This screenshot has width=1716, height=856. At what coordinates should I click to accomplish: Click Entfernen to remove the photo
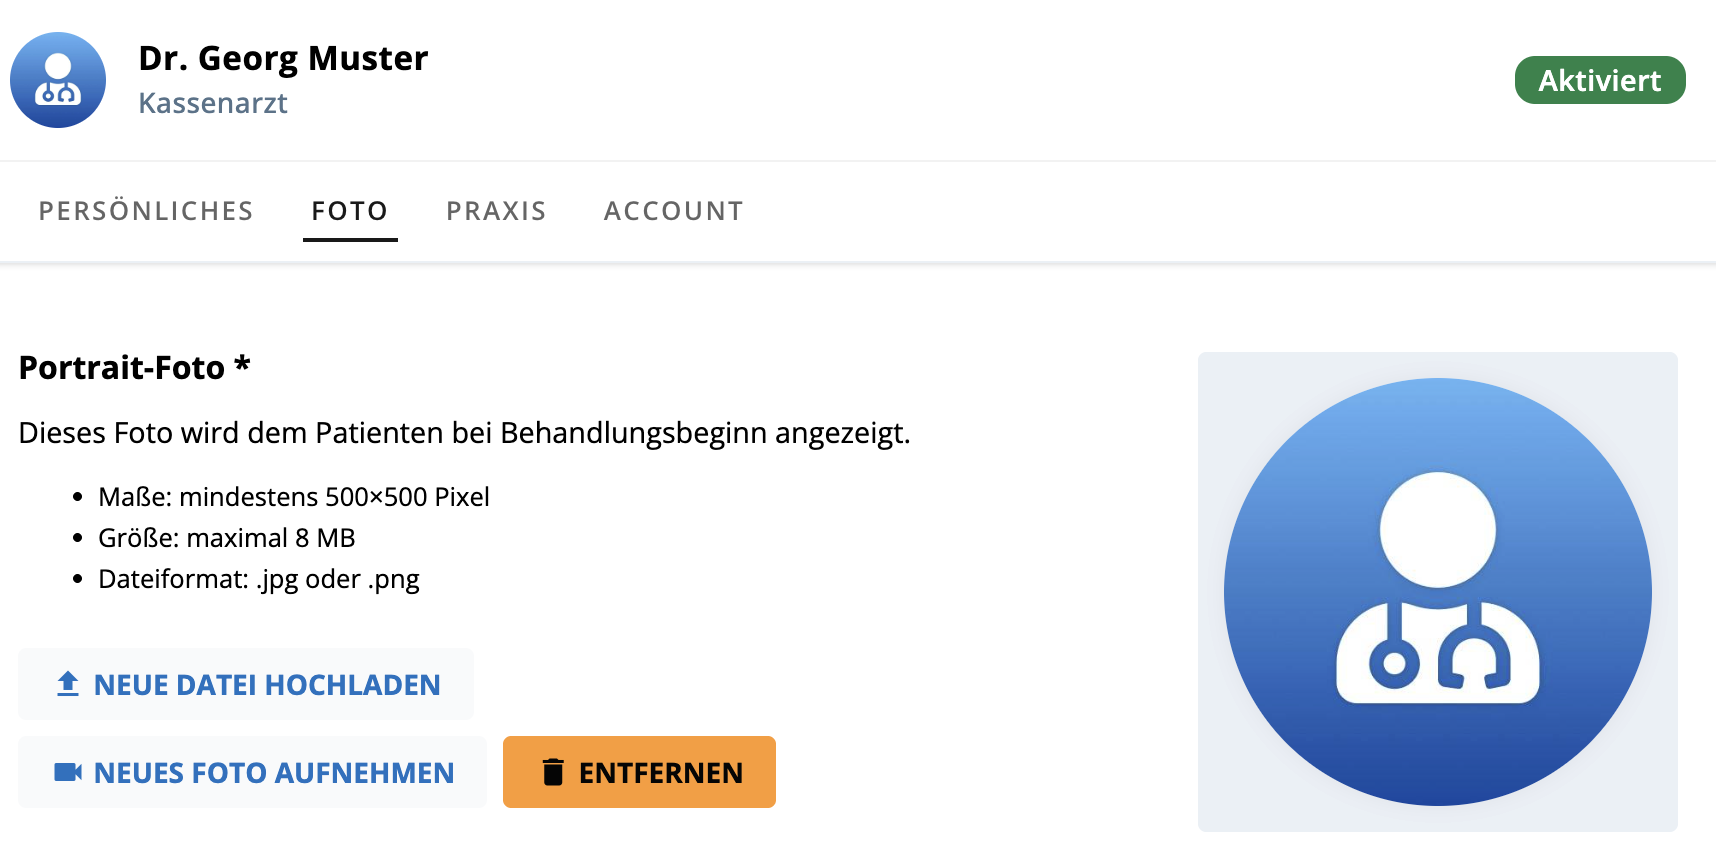639,771
